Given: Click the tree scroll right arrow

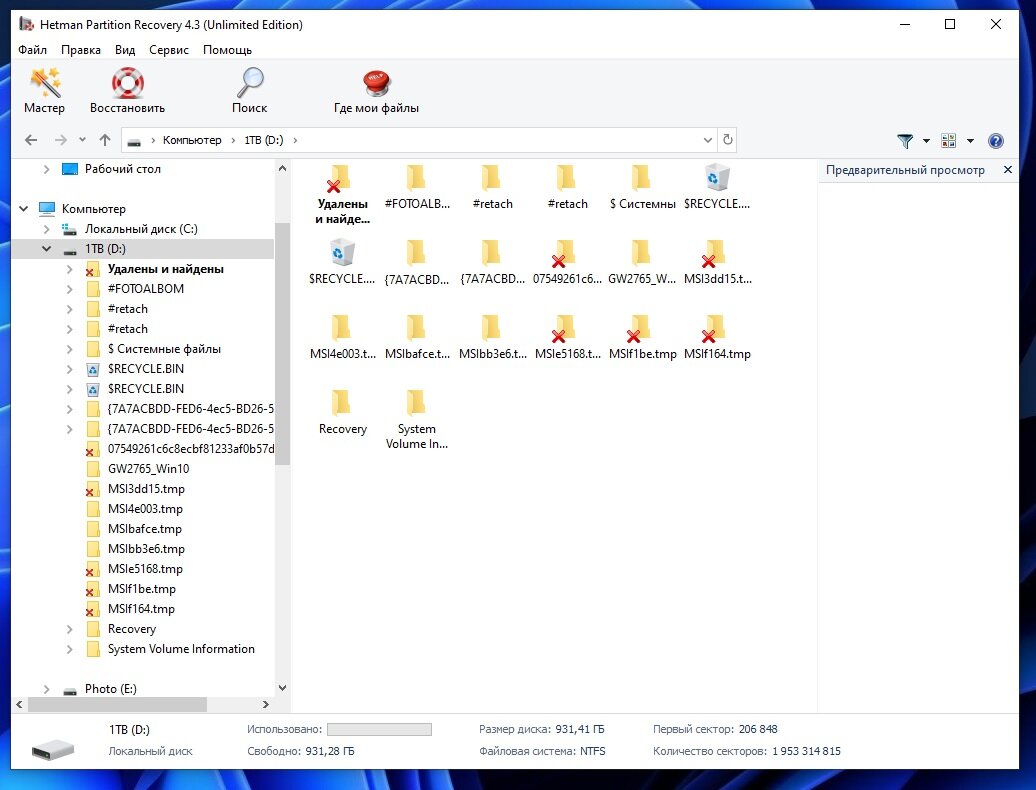Looking at the screenshot, I should (x=266, y=705).
